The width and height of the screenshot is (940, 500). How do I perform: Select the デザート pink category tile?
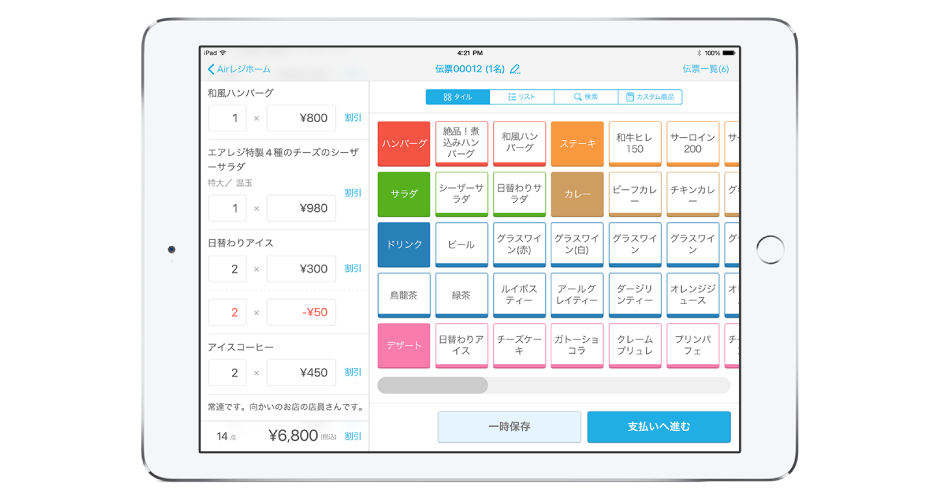(404, 345)
